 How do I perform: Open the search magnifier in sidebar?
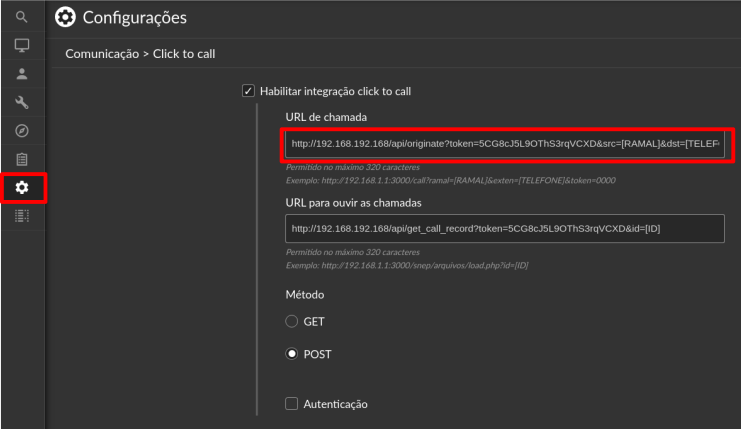pyautogui.click(x=22, y=17)
